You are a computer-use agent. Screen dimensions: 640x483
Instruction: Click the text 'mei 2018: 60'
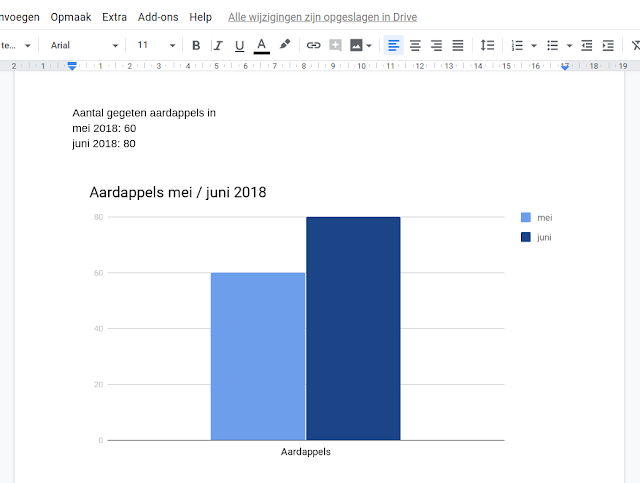(104, 128)
